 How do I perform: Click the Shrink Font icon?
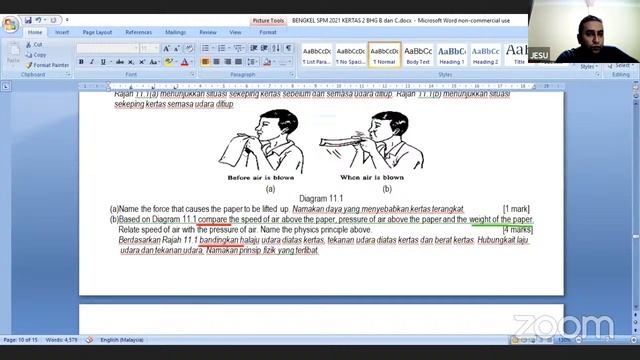[x=177, y=49]
